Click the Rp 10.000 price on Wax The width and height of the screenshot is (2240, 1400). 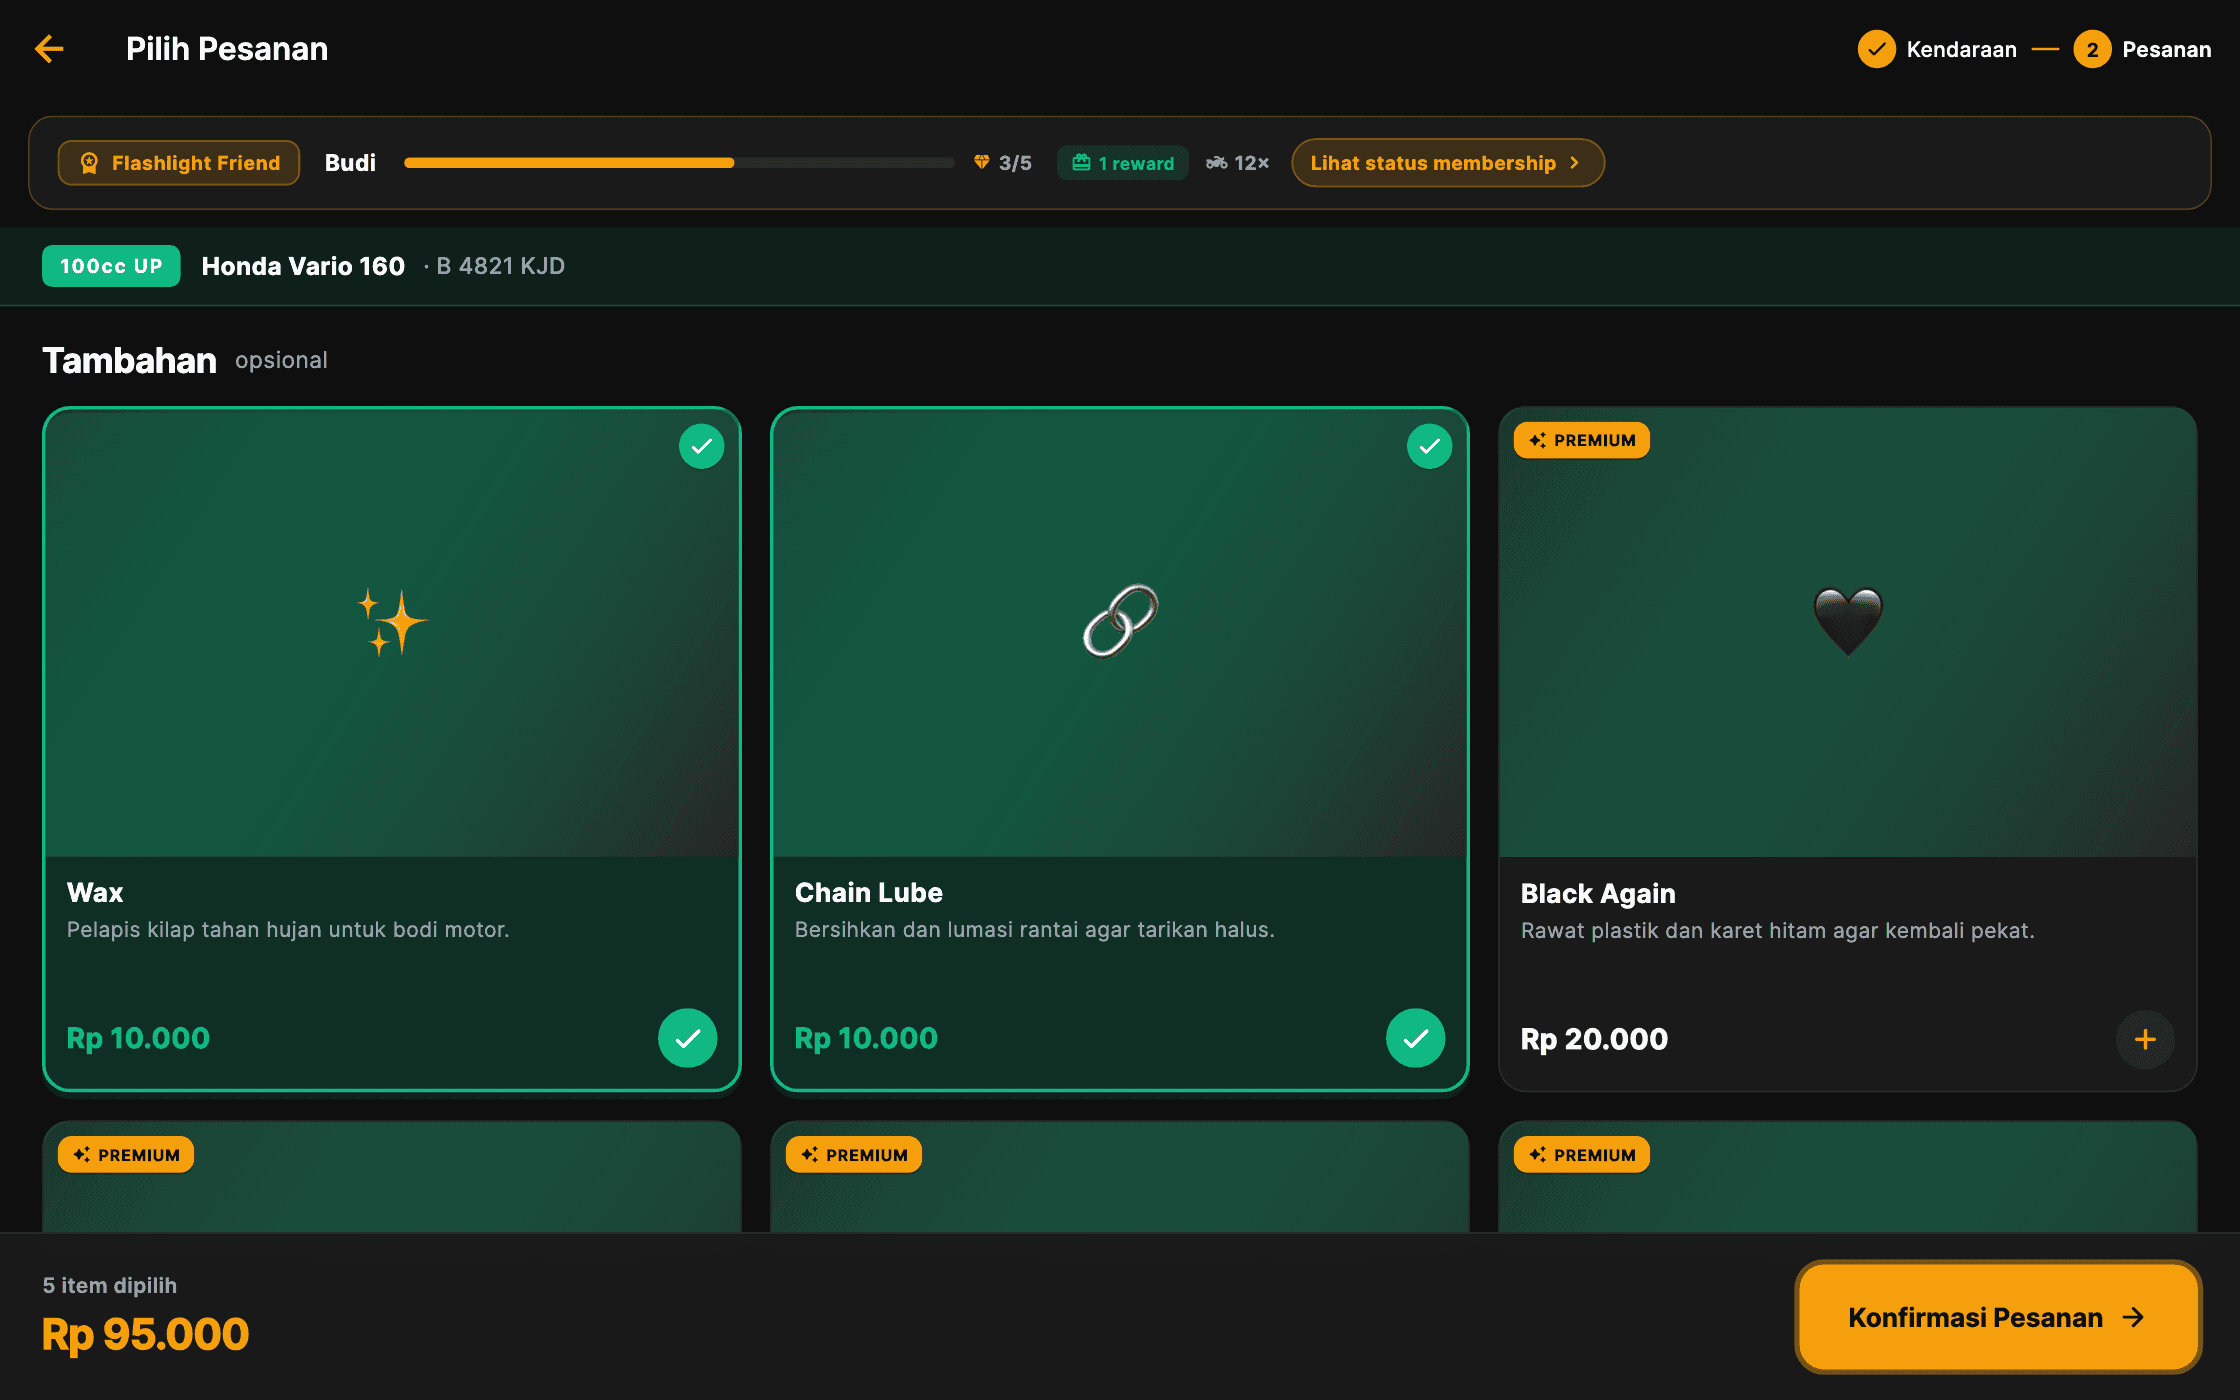pyautogui.click(x=138, y=1038)
